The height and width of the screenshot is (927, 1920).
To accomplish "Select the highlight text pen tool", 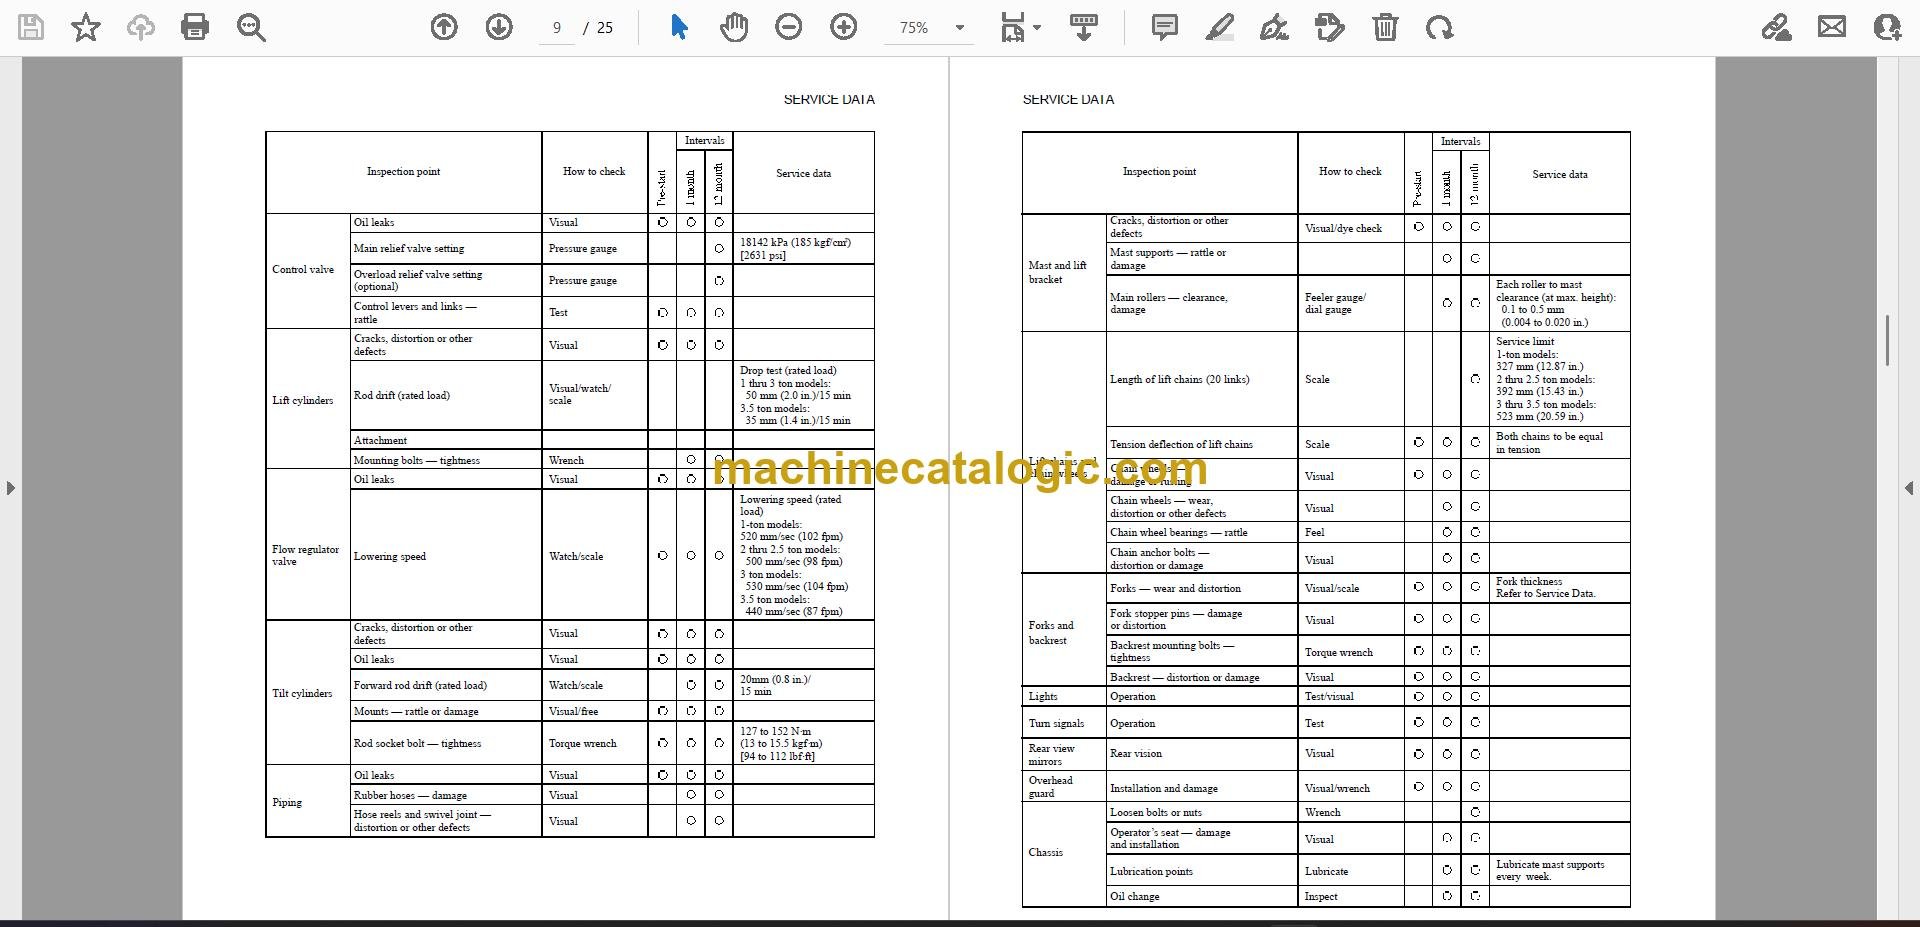I will tap(1220, 28).
